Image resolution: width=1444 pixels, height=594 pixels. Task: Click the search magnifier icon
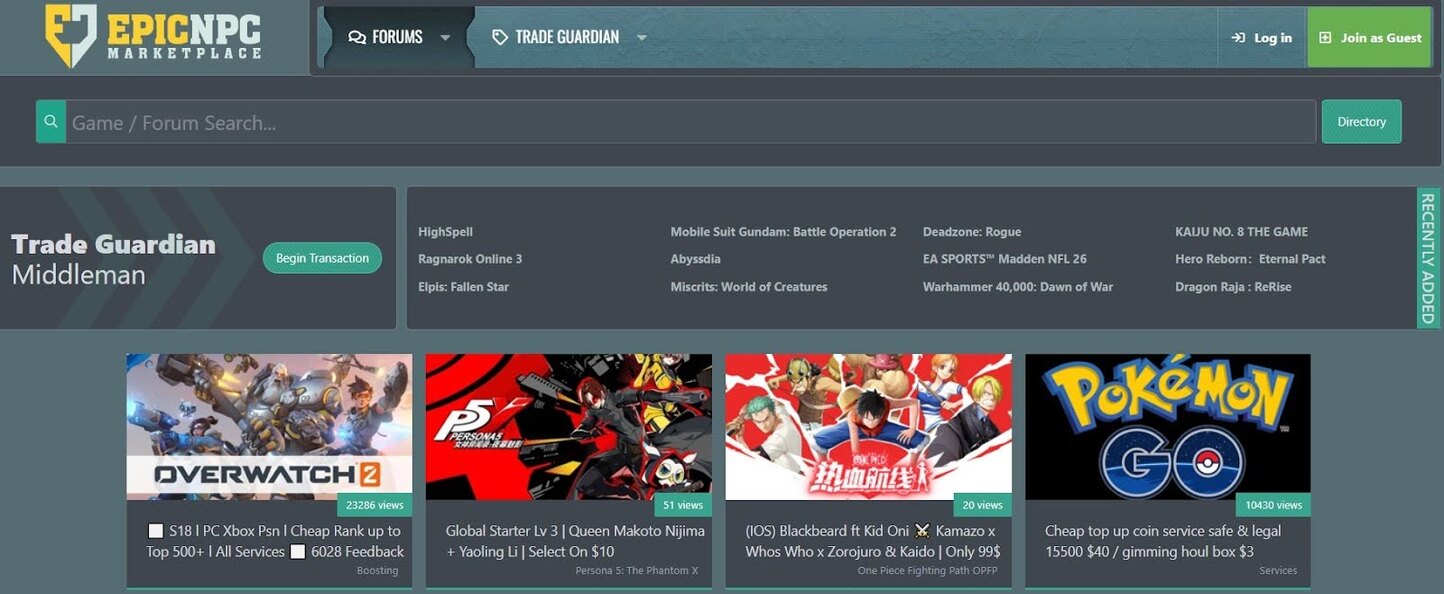tap(51, 122)
